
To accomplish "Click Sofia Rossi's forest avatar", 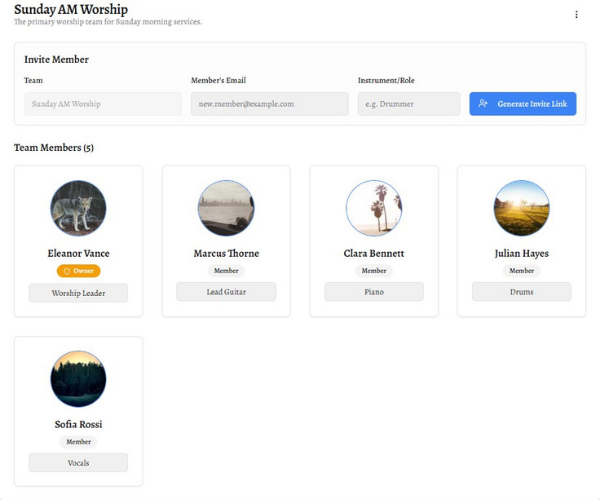I will click(x=78, y=379).
